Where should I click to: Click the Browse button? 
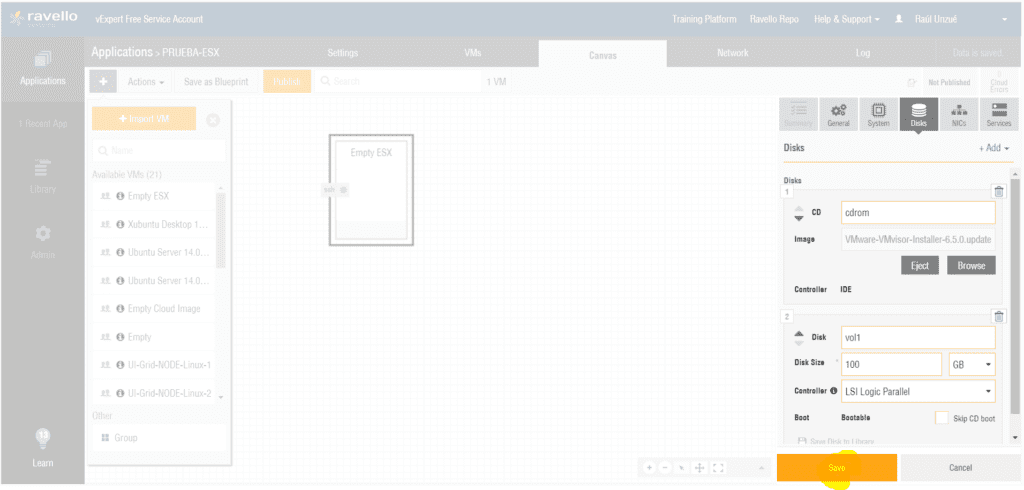(x=971, y=266)
